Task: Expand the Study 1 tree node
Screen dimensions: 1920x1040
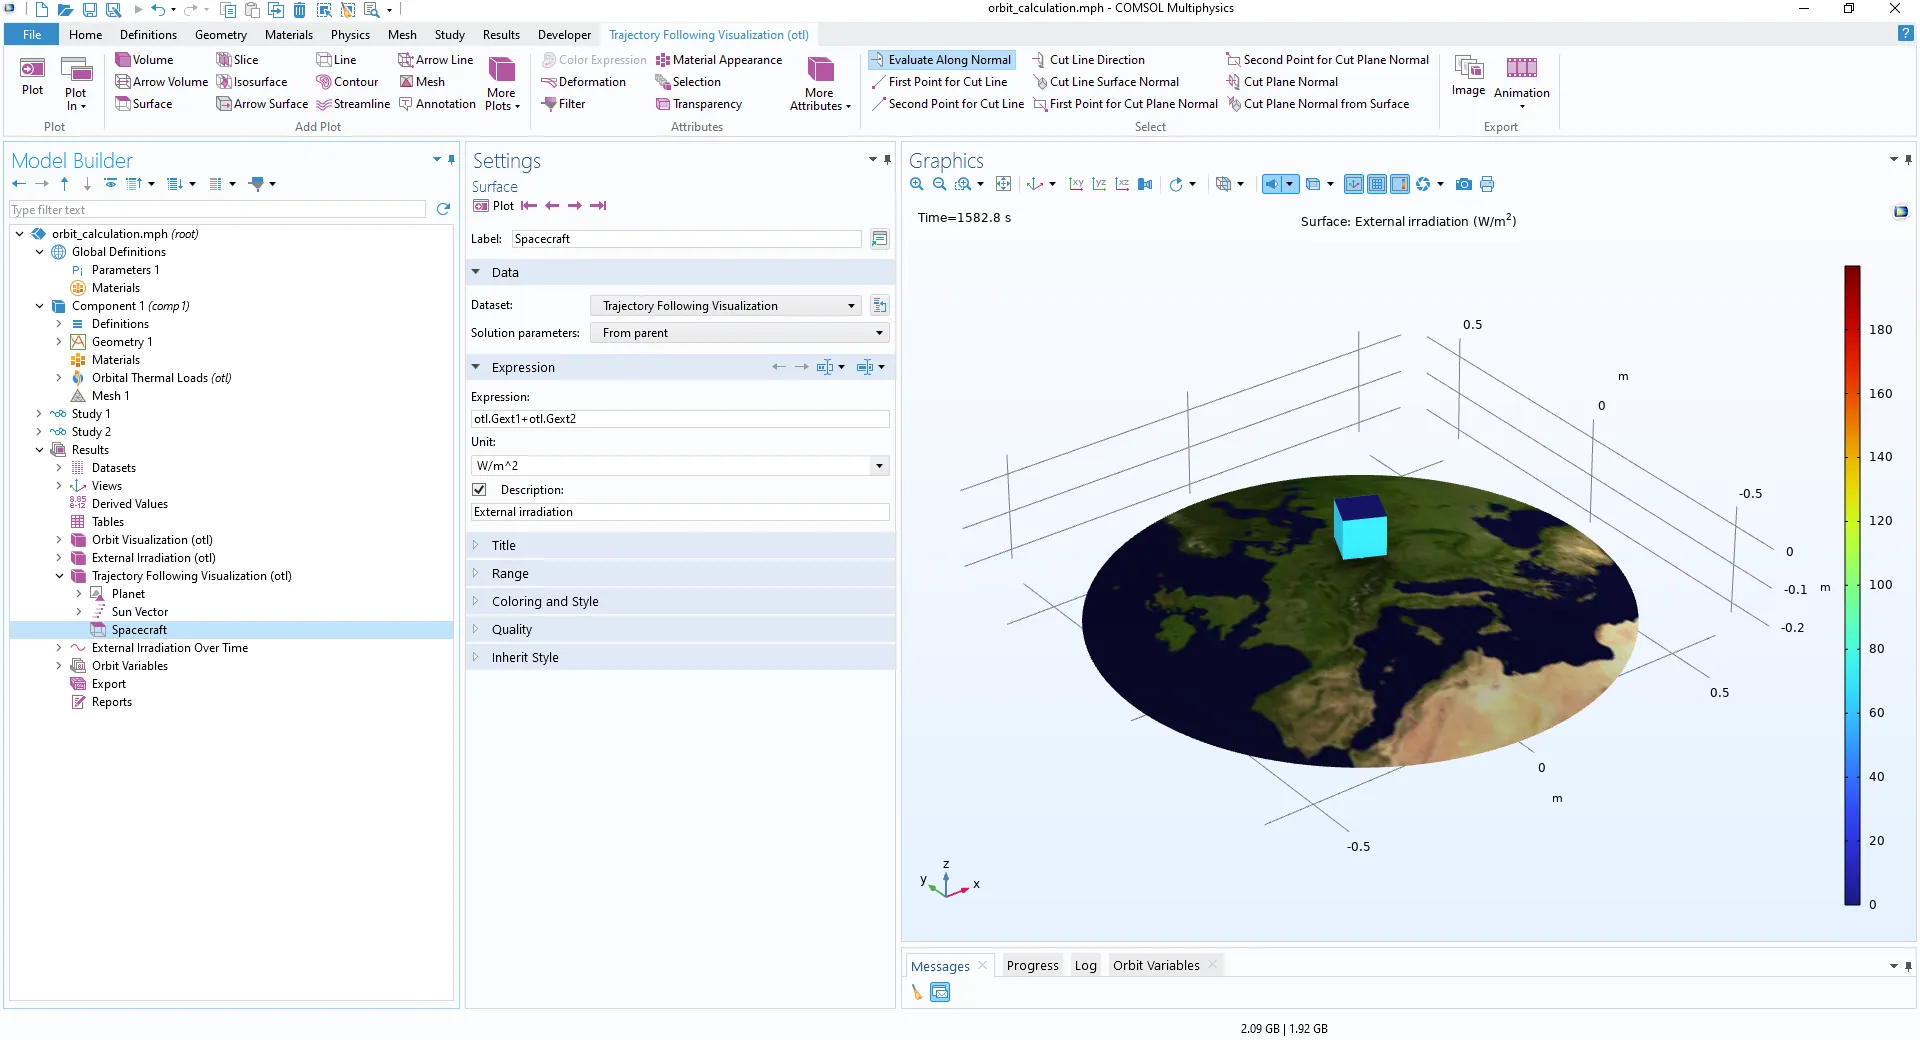Action: pos(39,414)
